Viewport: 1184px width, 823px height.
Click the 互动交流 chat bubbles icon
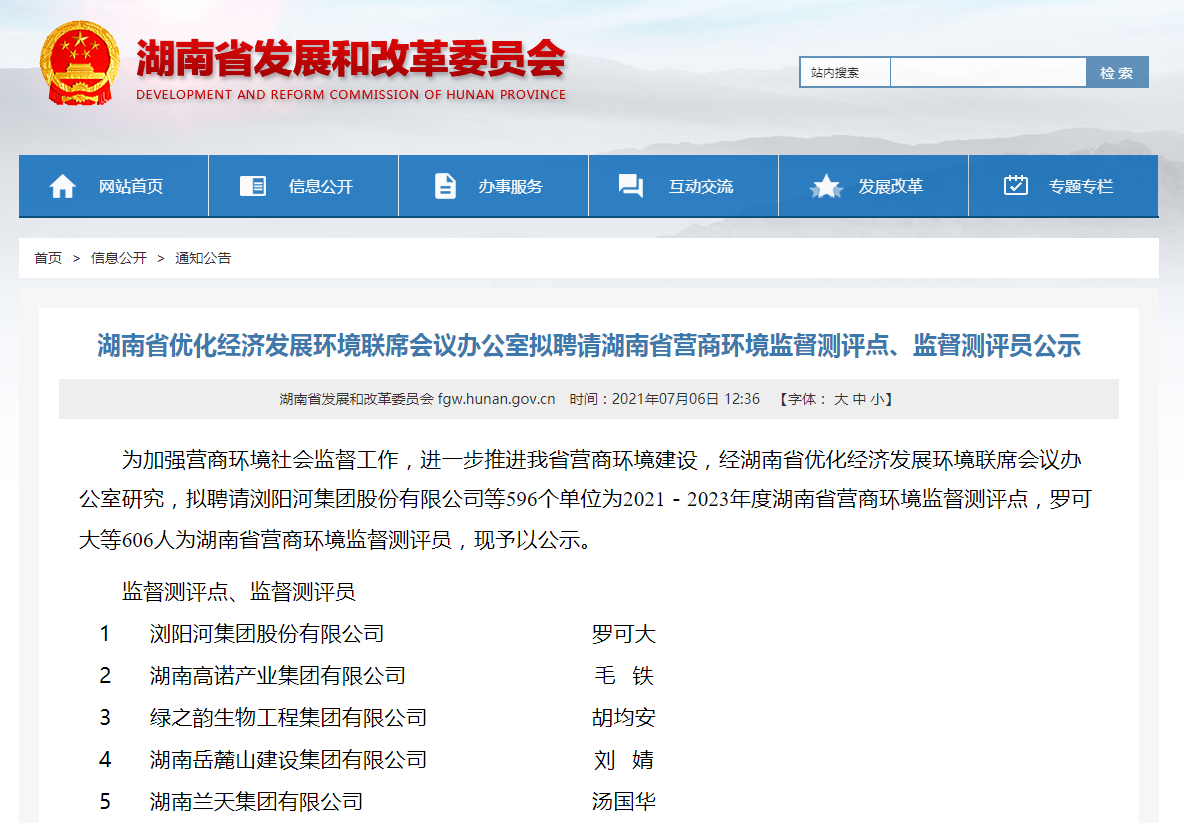click(x=631, y=186)
